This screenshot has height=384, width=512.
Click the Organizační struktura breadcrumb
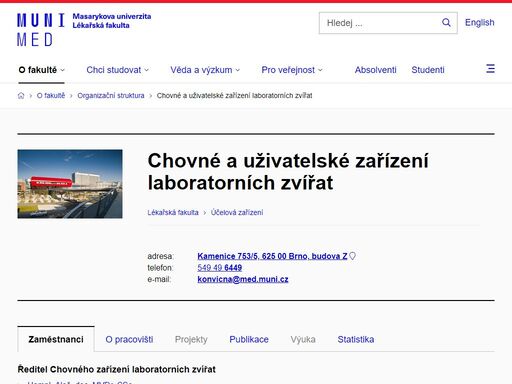[x=111, y=96]
